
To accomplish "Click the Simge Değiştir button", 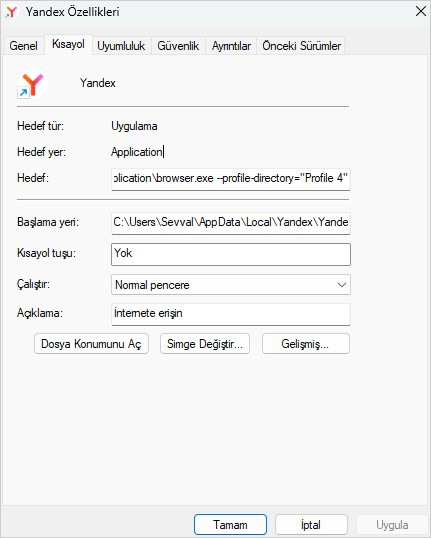I will [x=205, y=343].
